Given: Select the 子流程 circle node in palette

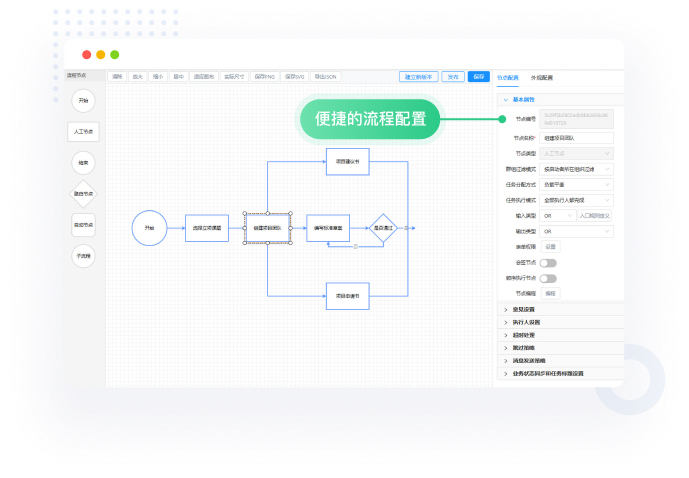Looking at the screenshot, I should (x=84, y=256).
